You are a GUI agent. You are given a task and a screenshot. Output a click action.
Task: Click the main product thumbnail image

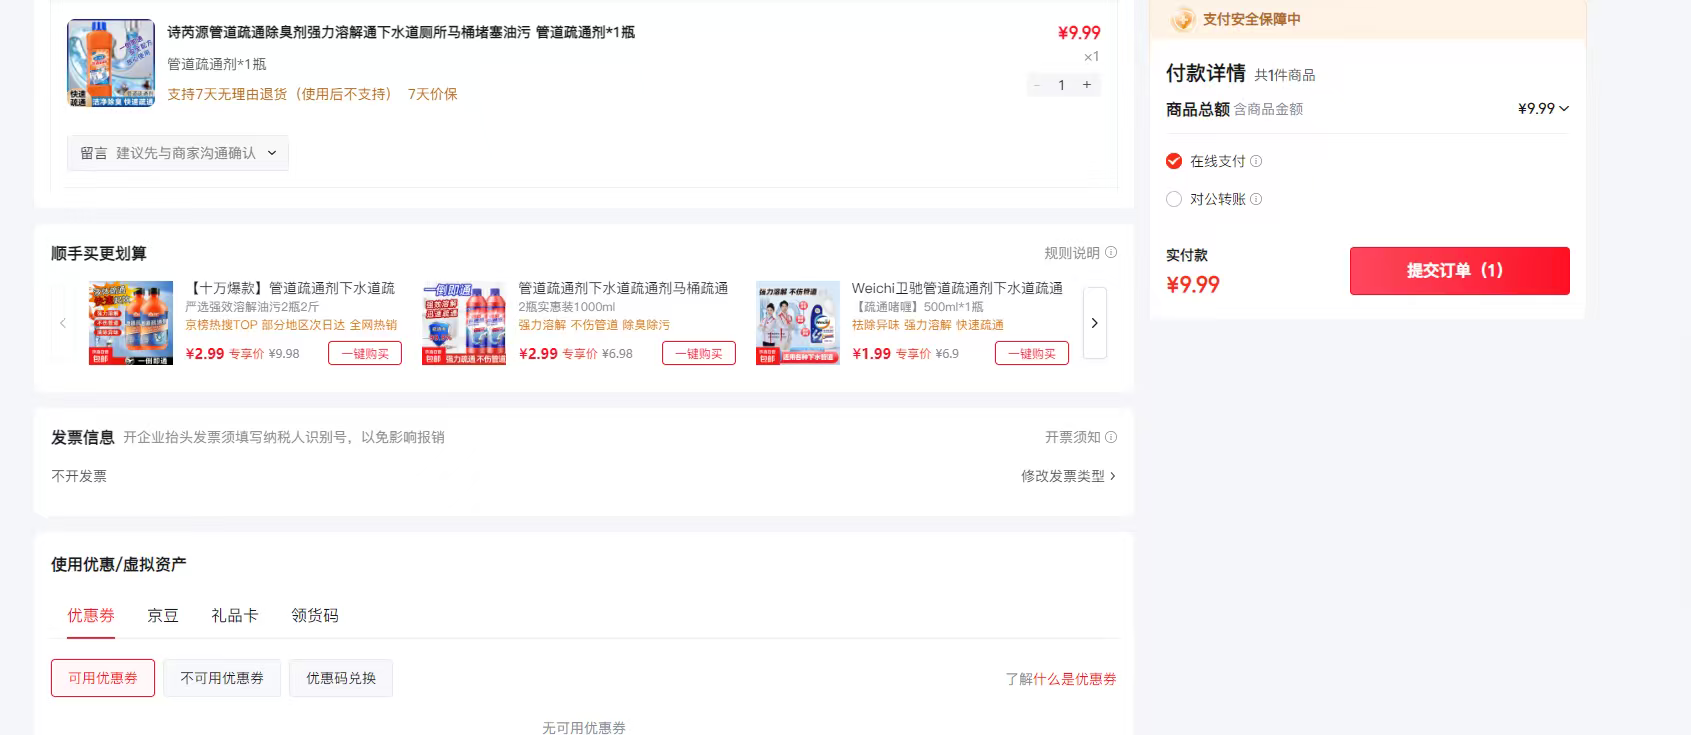click(x=111, y=63)
